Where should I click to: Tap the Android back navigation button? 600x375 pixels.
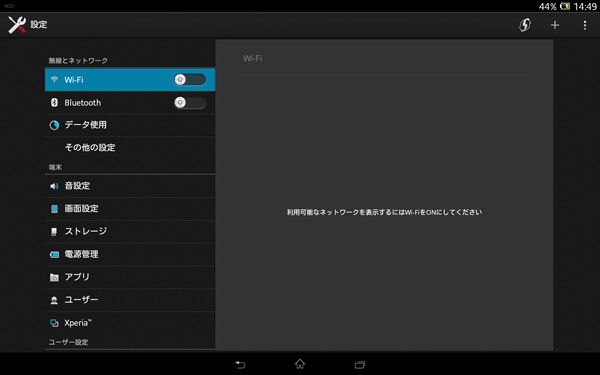pyautogui.click(x=240, y=364)
